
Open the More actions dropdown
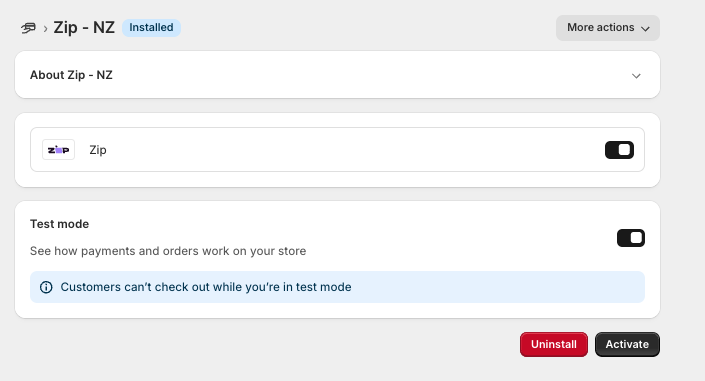(x=608, y=28)
